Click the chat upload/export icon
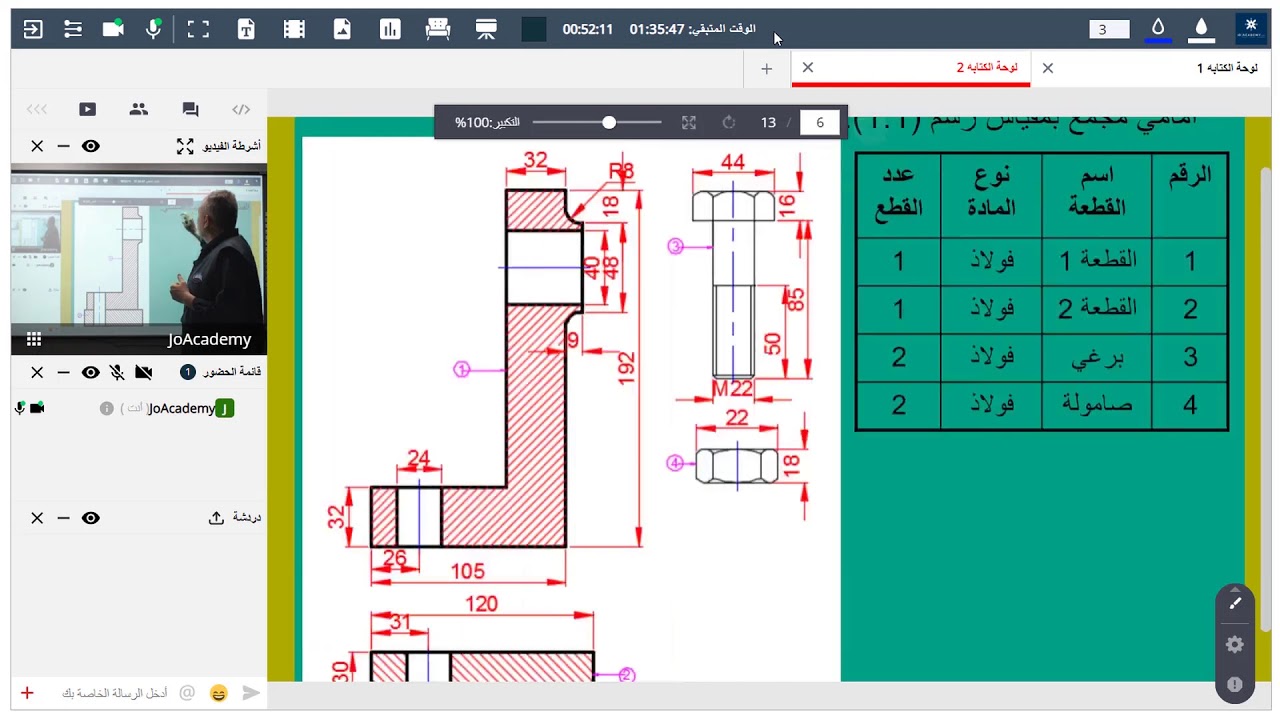Image resolution: width=1280 pixels, height=720 pixels. pos(216,518)
